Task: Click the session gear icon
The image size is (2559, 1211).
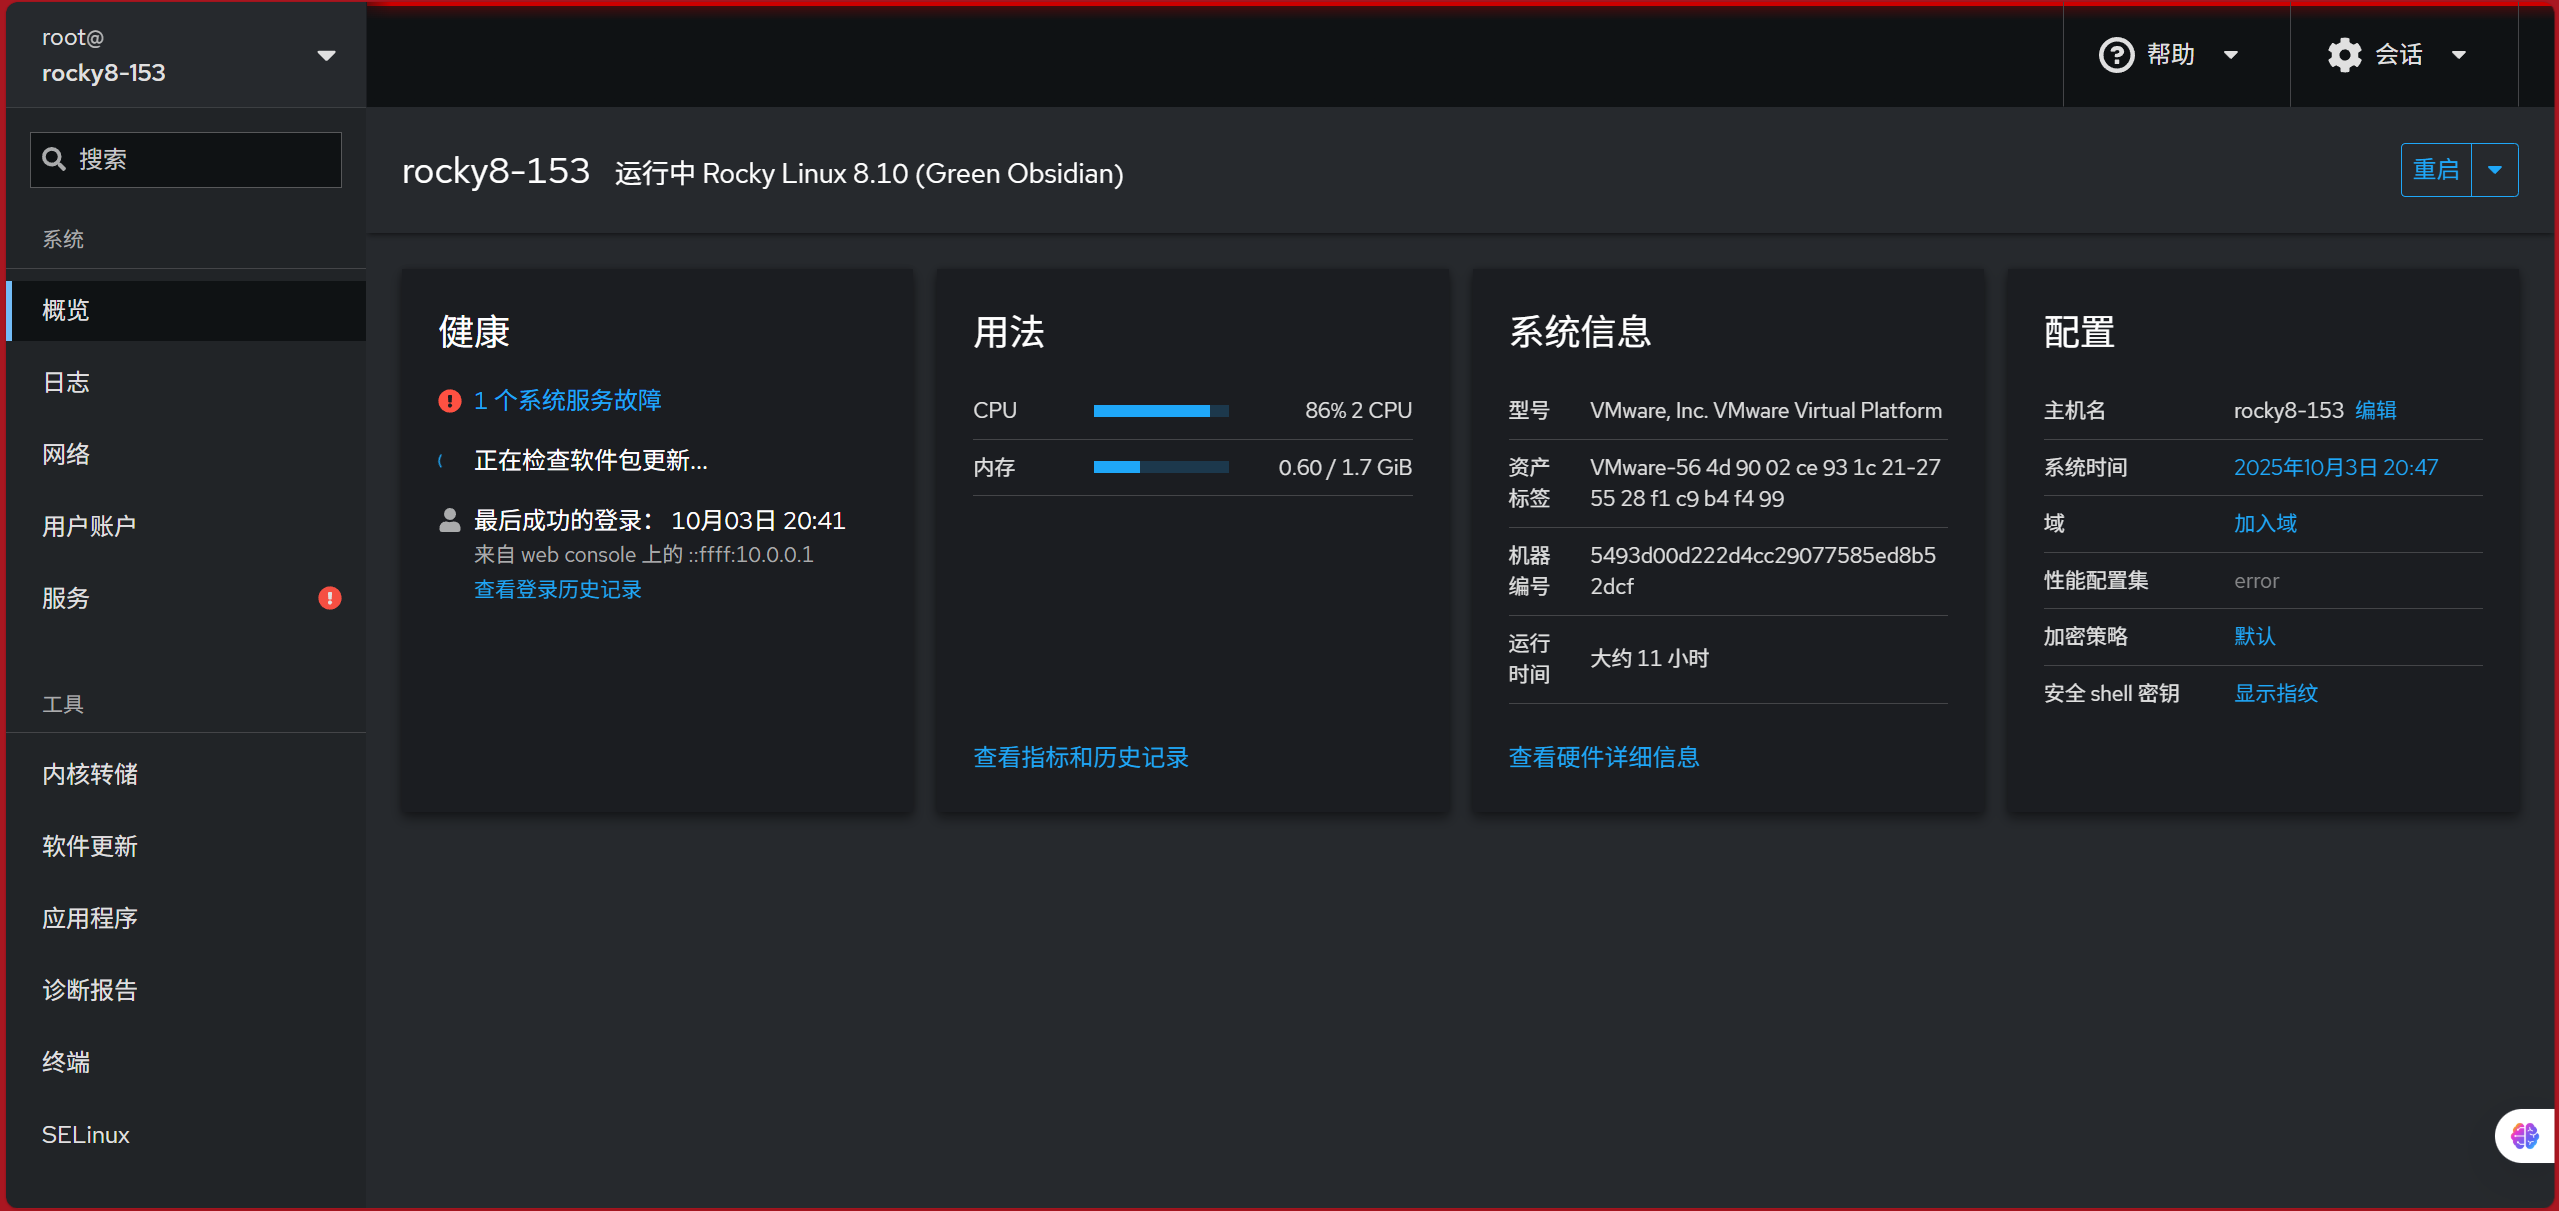Action: point(2344,55)
